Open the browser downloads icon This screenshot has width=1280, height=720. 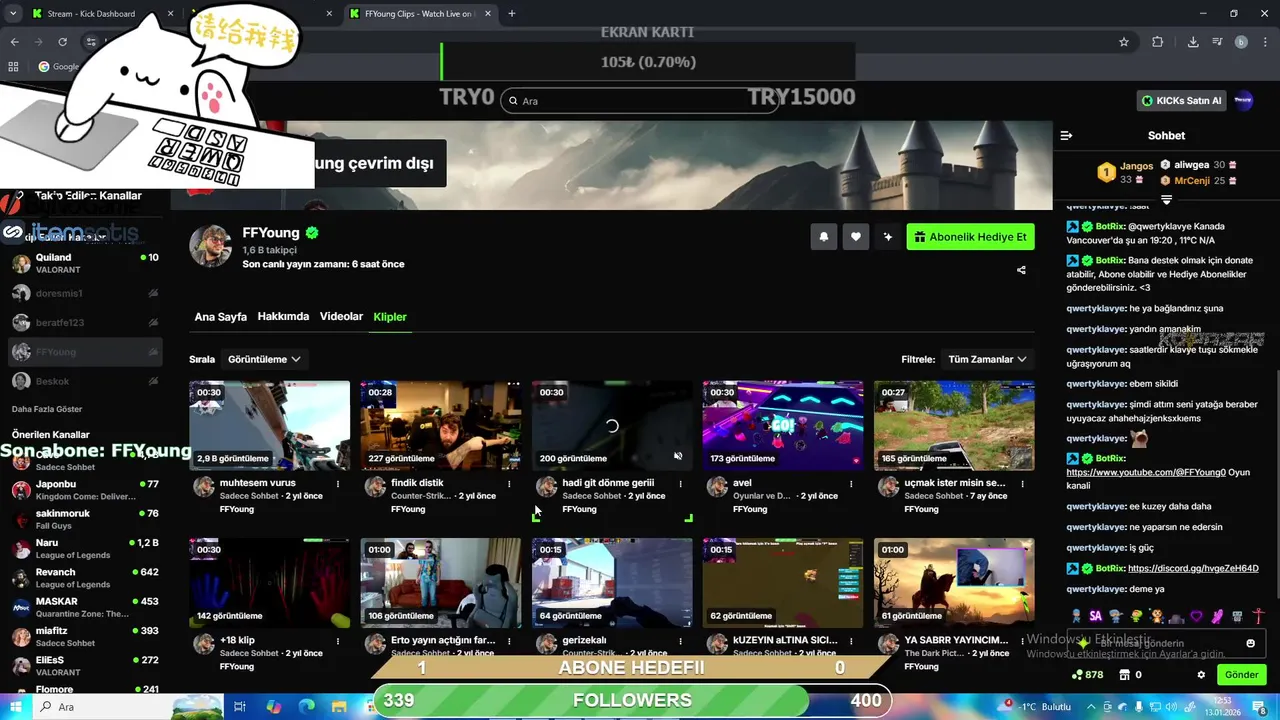pos(1193,42)
